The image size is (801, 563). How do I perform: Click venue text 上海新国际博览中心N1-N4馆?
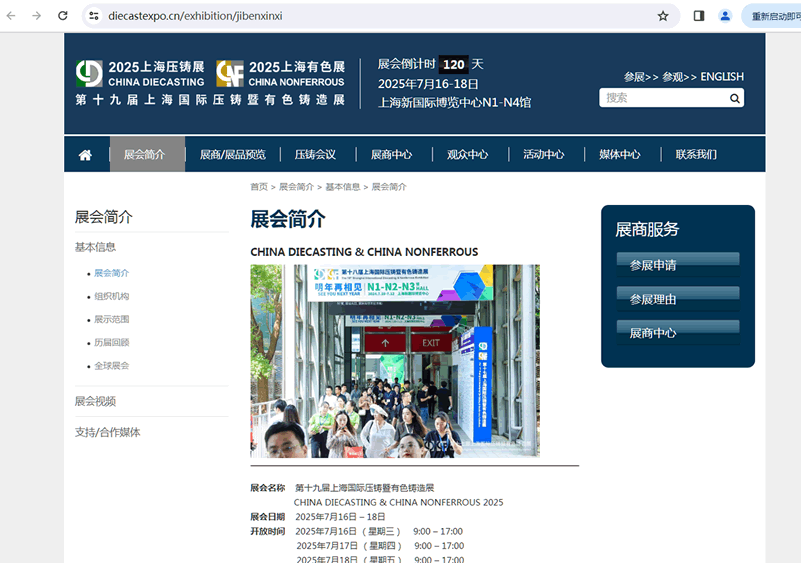click(x=455, y=103)
